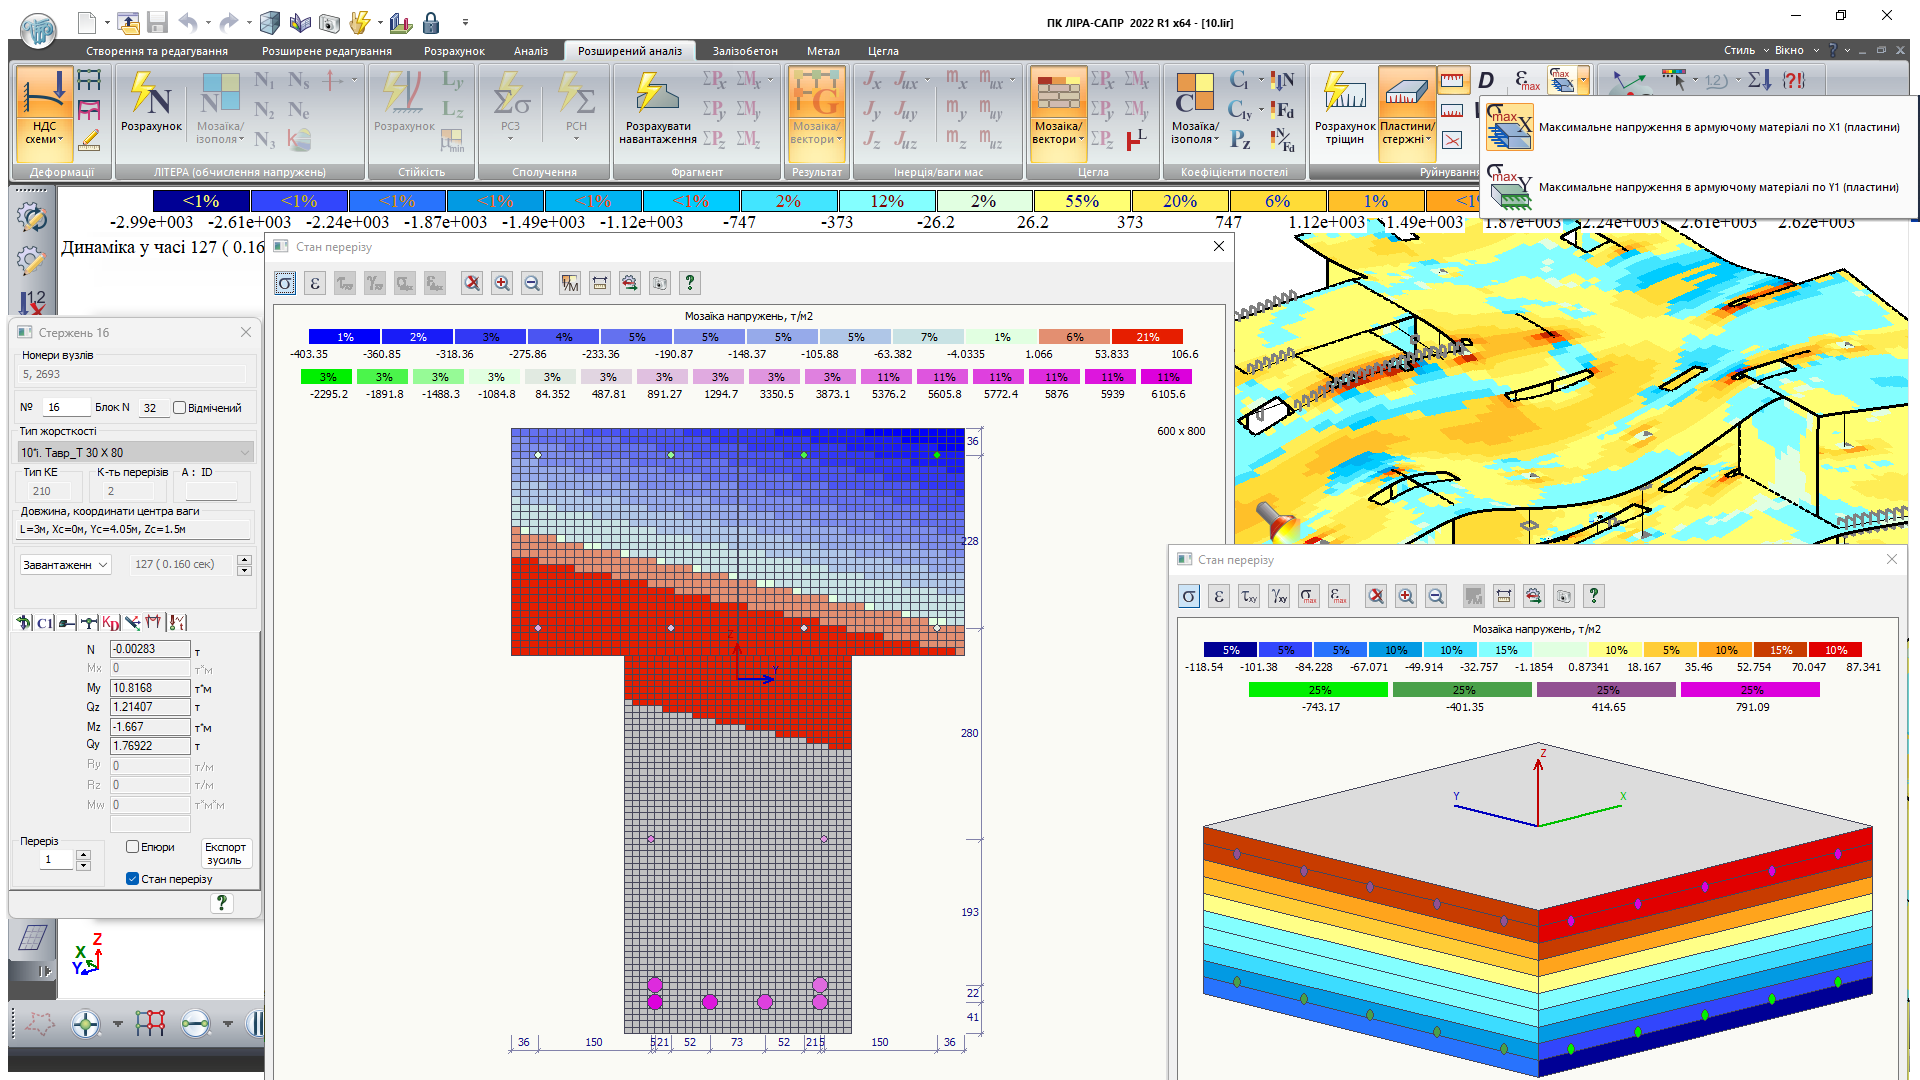This screenshot has width=1920, height=1080.
Task: Expand the Завантаженн load combo box
Action: point(66,565)
